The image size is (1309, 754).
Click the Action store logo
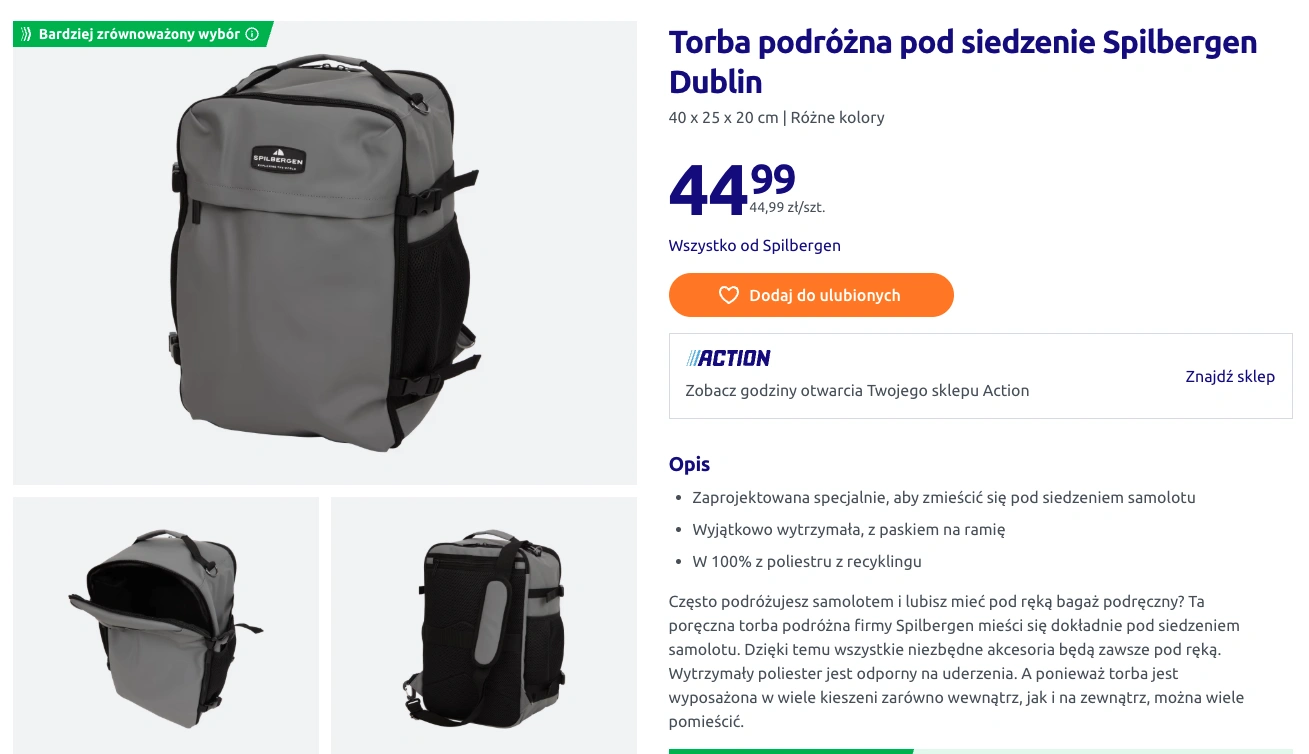728,357
